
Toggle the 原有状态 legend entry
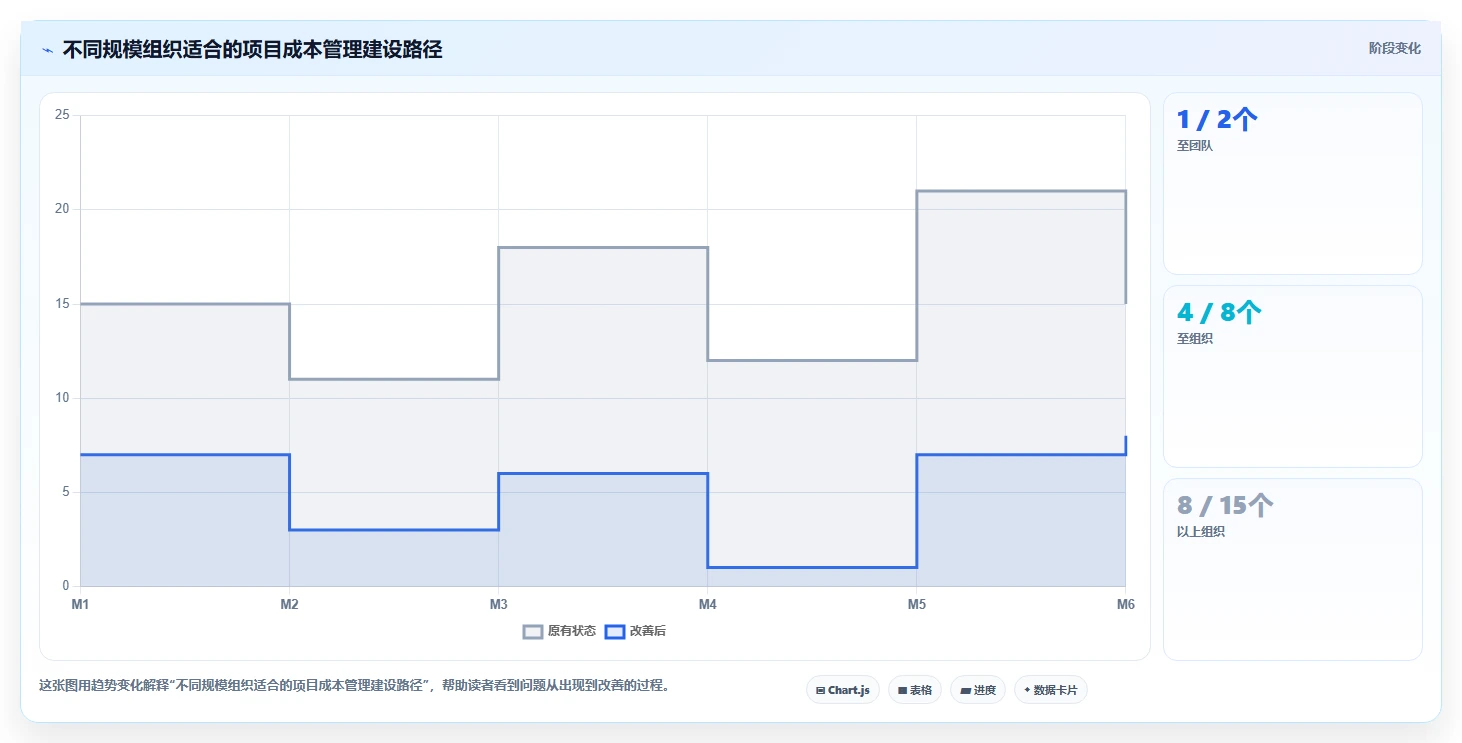point(560,631)
